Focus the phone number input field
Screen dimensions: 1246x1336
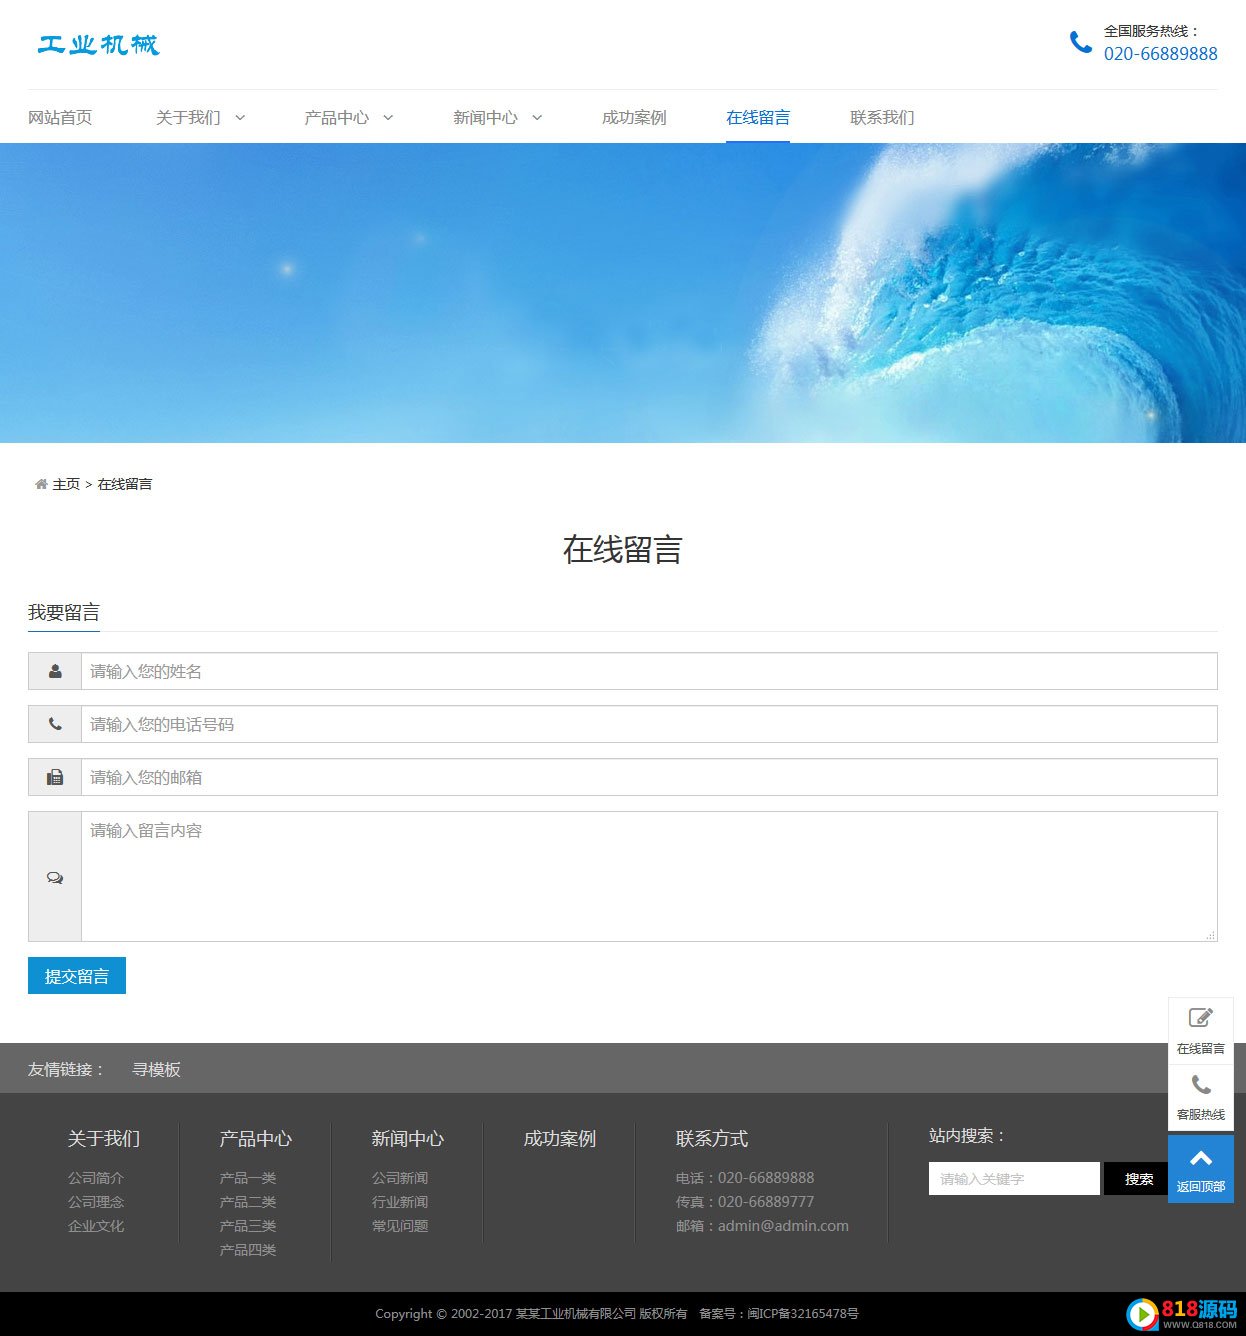[649, 724]
